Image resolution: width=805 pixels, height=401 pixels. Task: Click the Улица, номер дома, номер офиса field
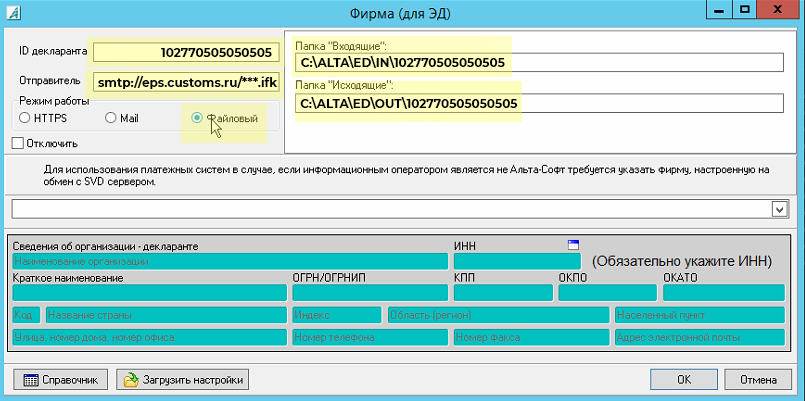pyautogui.click(x=149, y=337)
